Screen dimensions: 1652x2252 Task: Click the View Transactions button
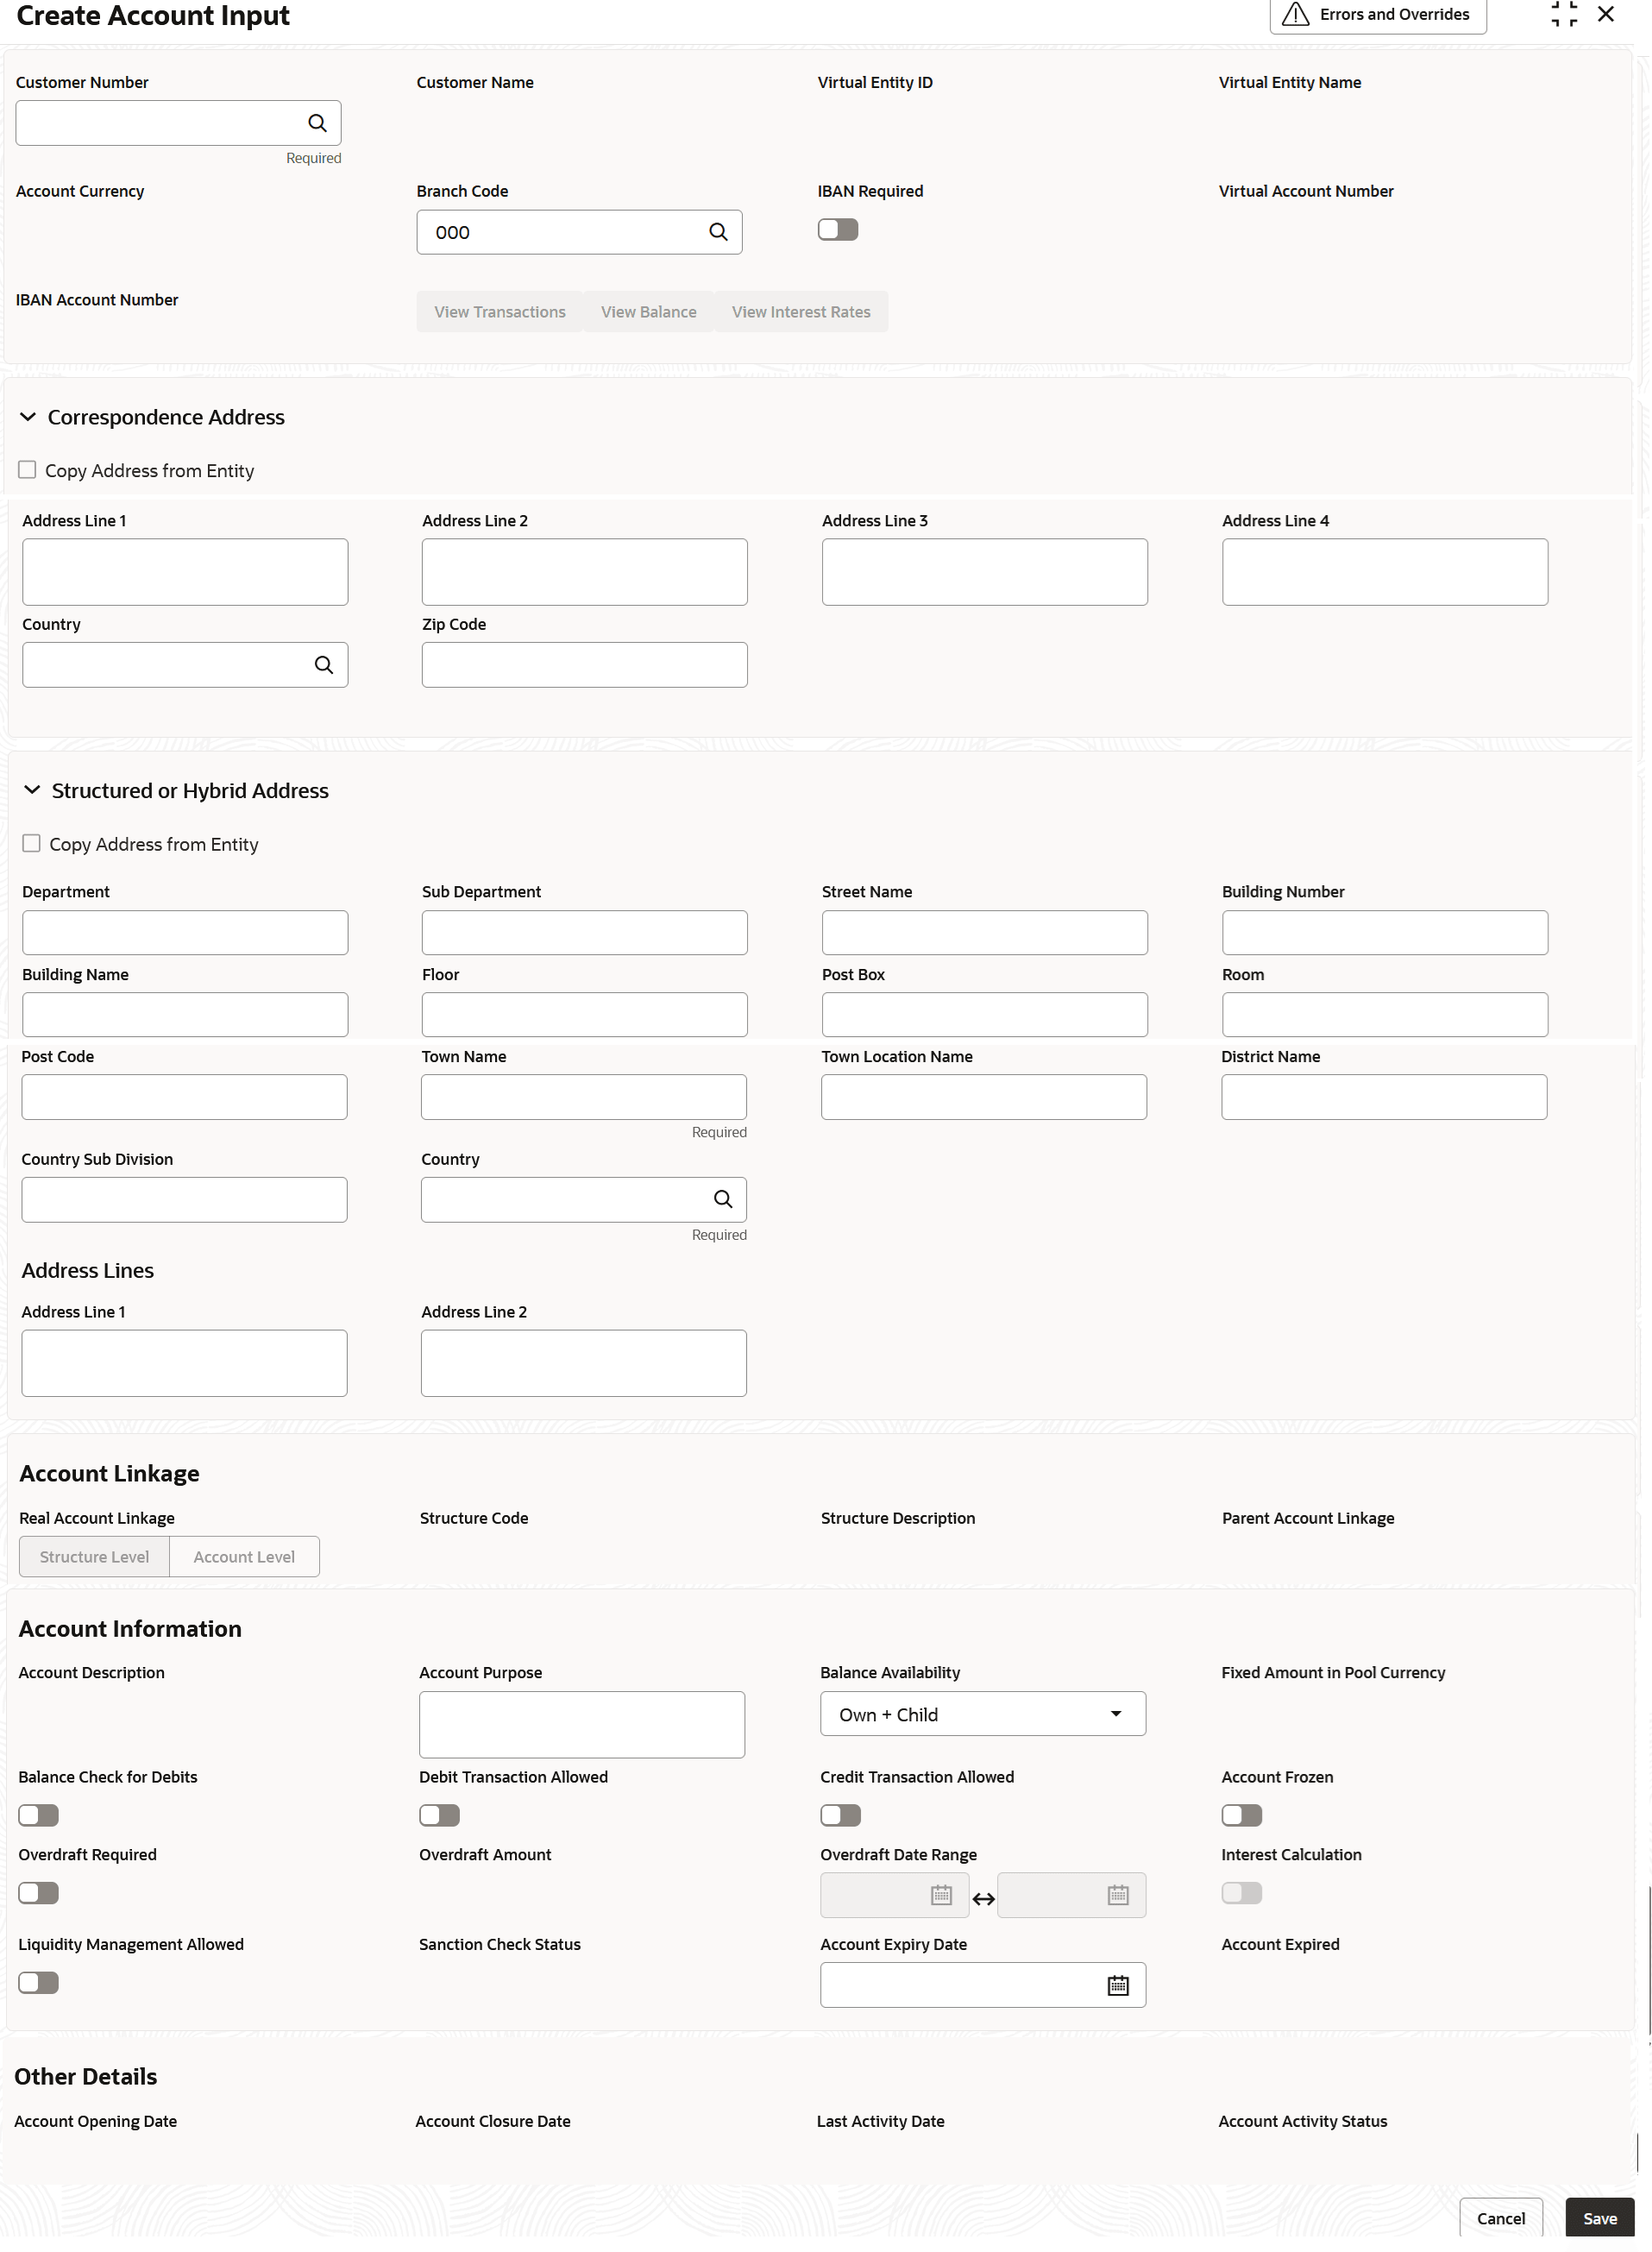point(500,312)
